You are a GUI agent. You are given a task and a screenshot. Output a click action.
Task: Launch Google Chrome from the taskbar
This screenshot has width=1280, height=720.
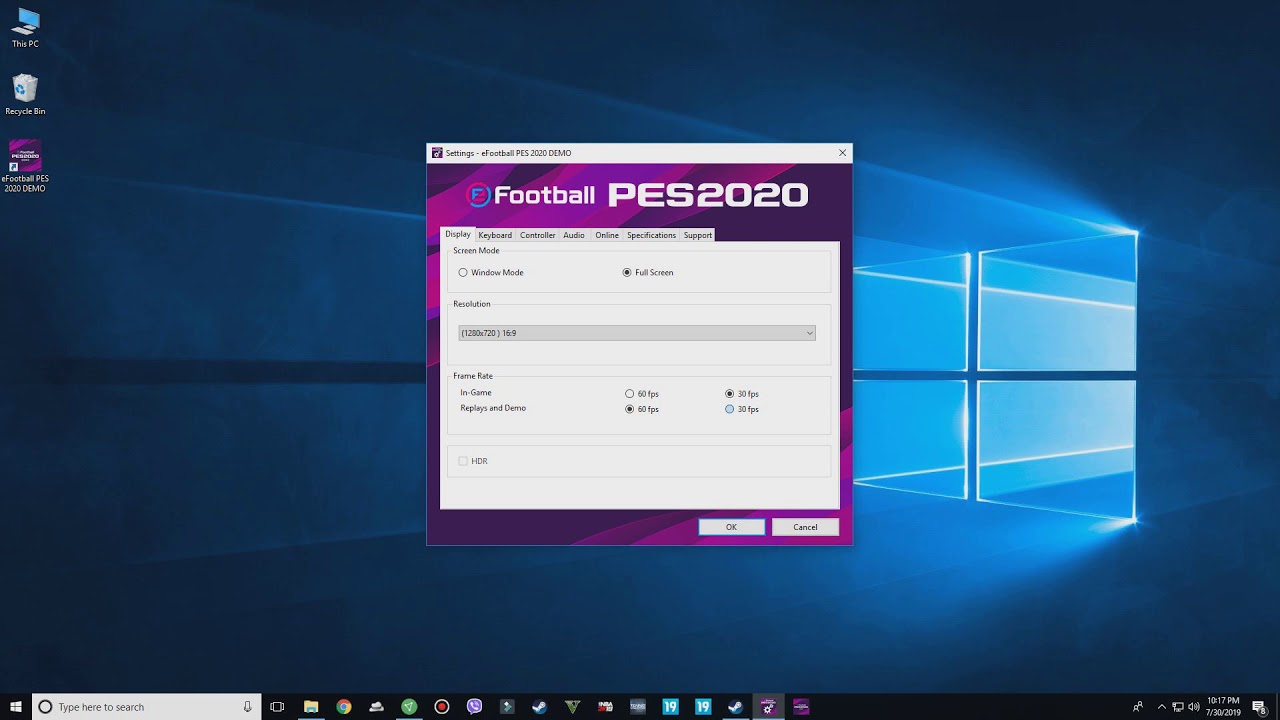(x=344, y=707)
